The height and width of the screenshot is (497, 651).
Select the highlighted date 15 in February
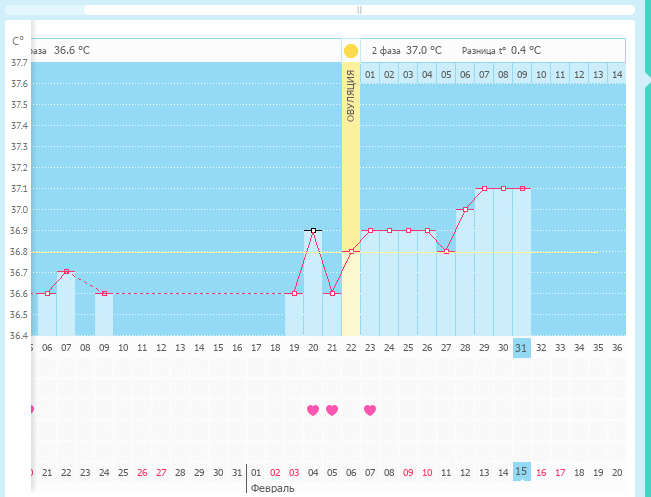pos(521,472)
